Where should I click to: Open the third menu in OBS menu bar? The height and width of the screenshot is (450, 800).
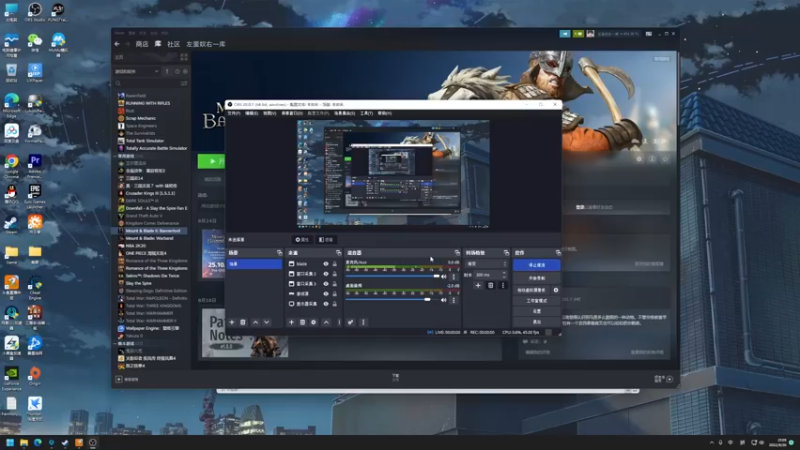269,113
